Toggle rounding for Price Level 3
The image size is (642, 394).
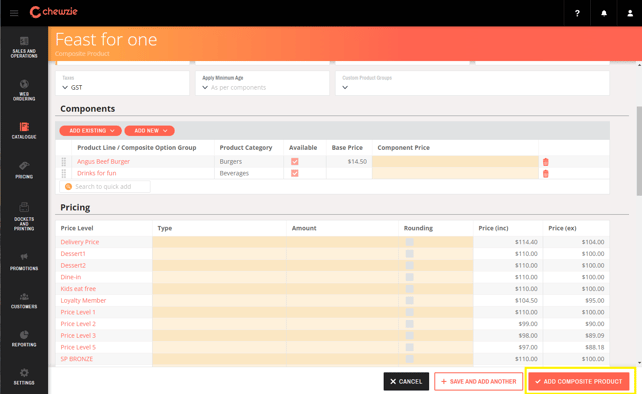(409, 335)
